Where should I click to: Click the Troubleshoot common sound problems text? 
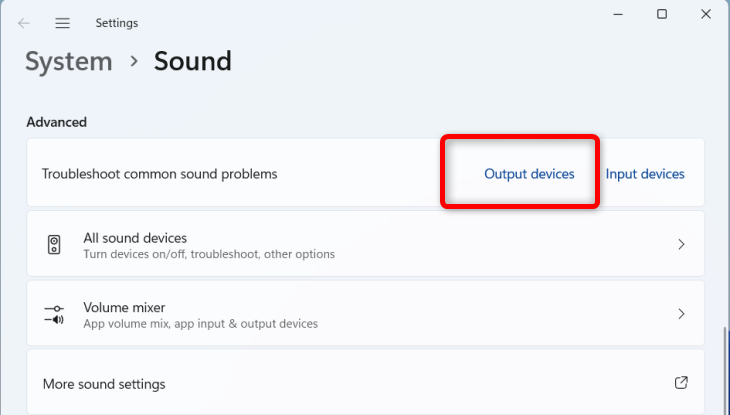(159, 174)
